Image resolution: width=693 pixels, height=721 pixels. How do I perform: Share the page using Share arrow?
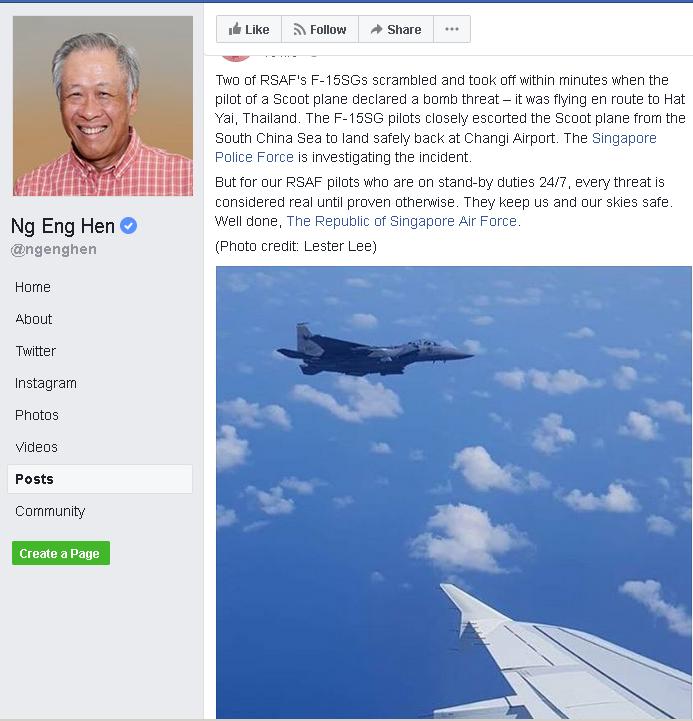[x=396, y=29]
